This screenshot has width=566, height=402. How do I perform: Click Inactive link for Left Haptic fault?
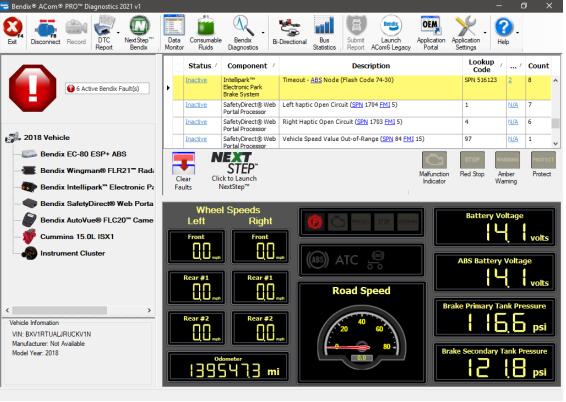[x=196, y=105]
